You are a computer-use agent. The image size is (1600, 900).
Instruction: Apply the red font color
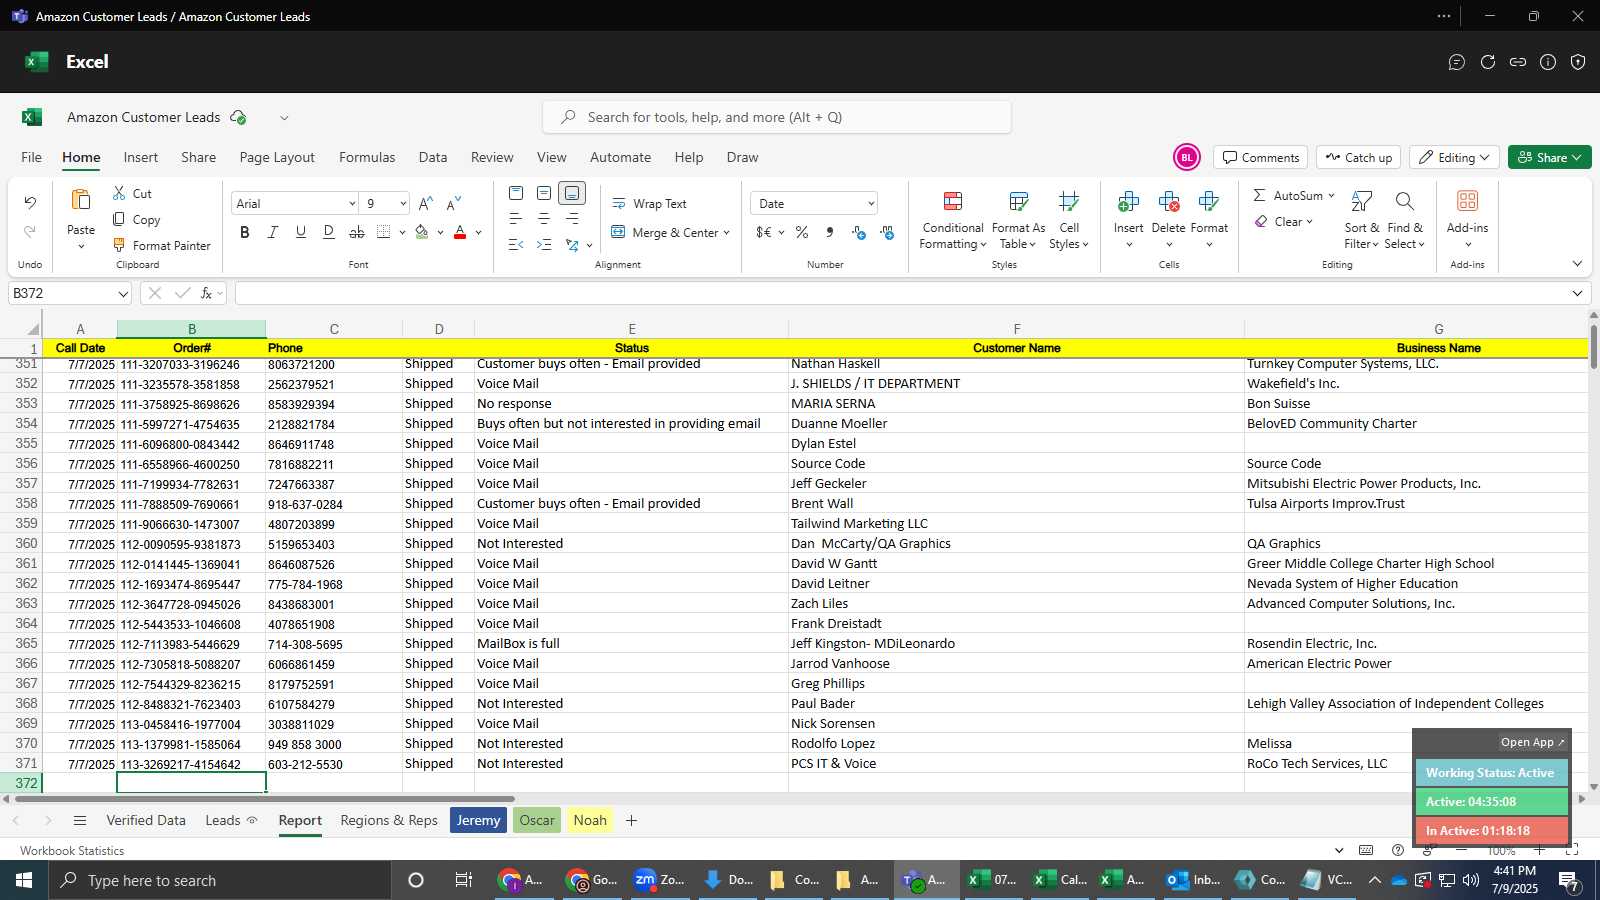pyautogui.click(x=460, y=232)
